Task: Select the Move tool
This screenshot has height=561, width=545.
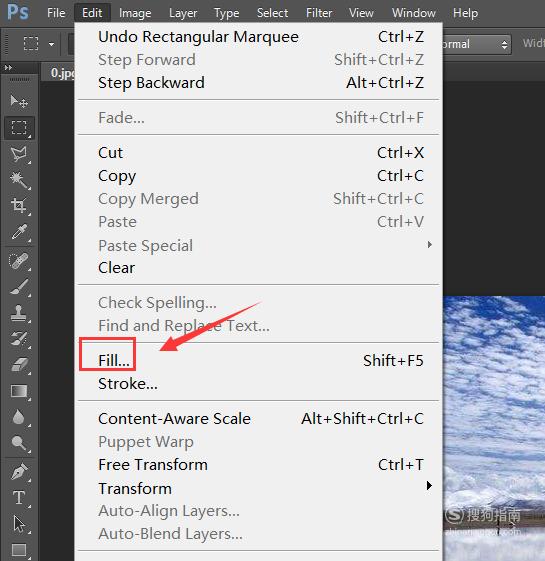Action: tap(19, 102)
